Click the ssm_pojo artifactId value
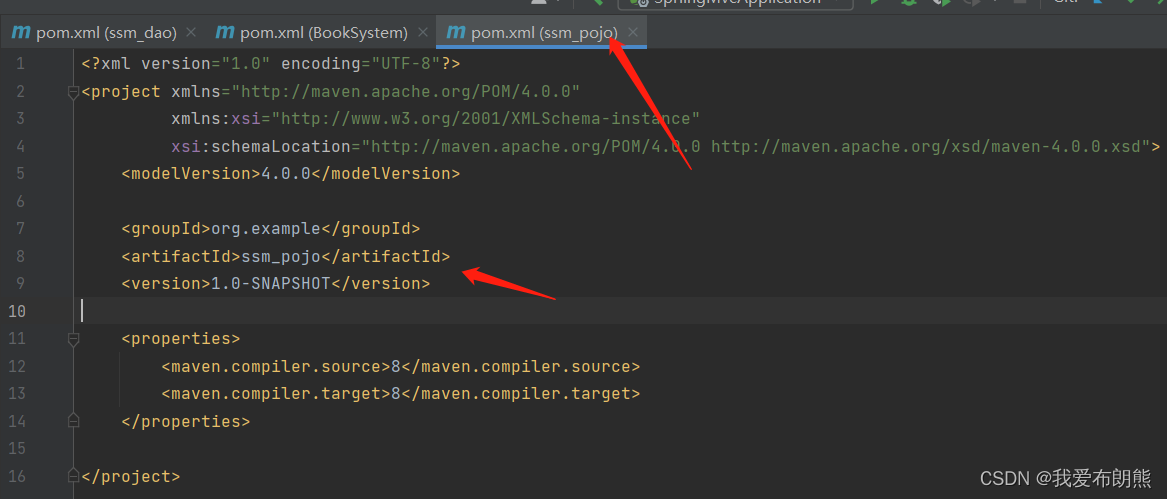The height and width of the screenshot is (499, 1167). pos(281,256)
